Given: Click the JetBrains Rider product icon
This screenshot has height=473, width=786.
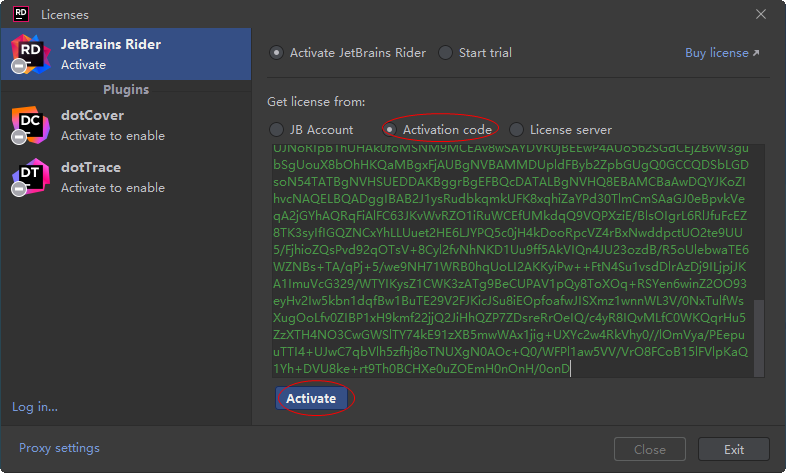Looking at the screenshot, I should 30,54.
